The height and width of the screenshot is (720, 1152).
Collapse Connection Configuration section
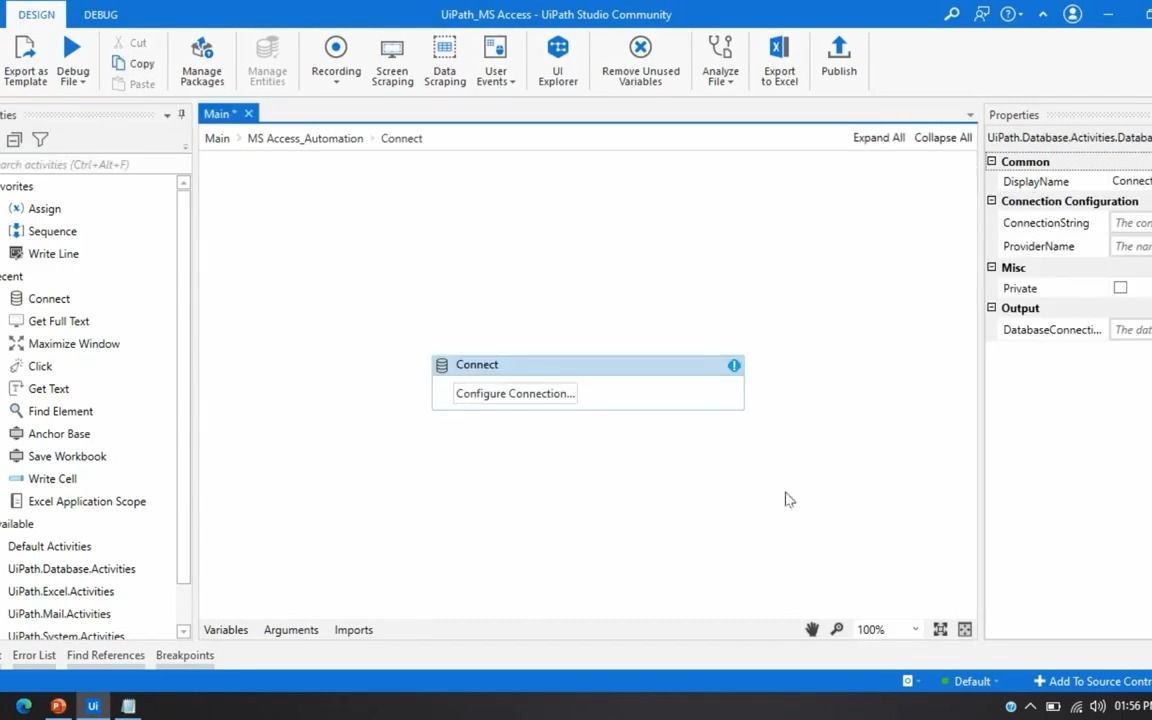pyautogui.click(x=991, y=201)
